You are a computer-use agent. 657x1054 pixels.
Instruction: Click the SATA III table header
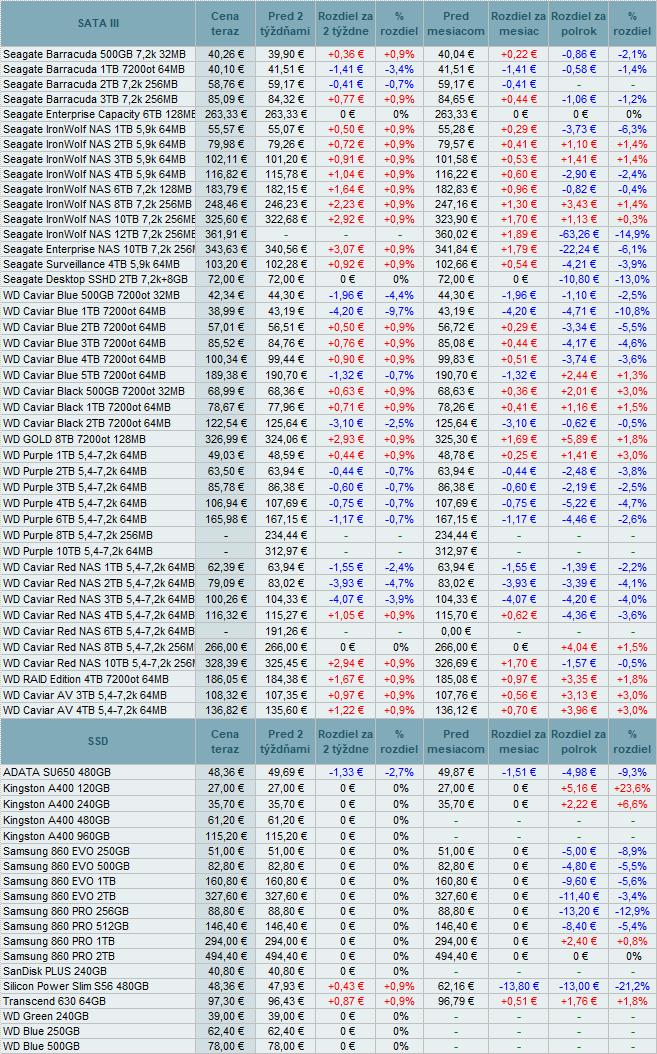tap(98, 24)
